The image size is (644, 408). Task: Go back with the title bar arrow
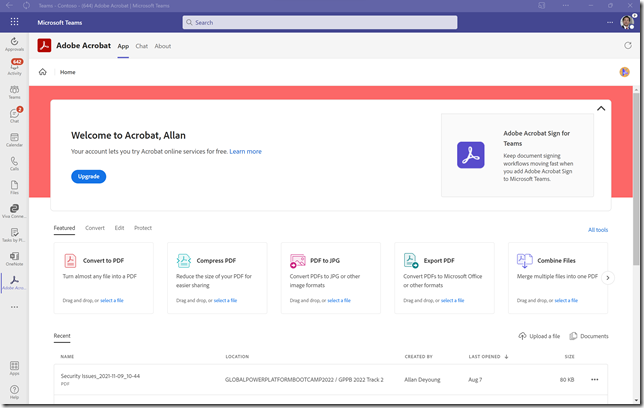9,5
